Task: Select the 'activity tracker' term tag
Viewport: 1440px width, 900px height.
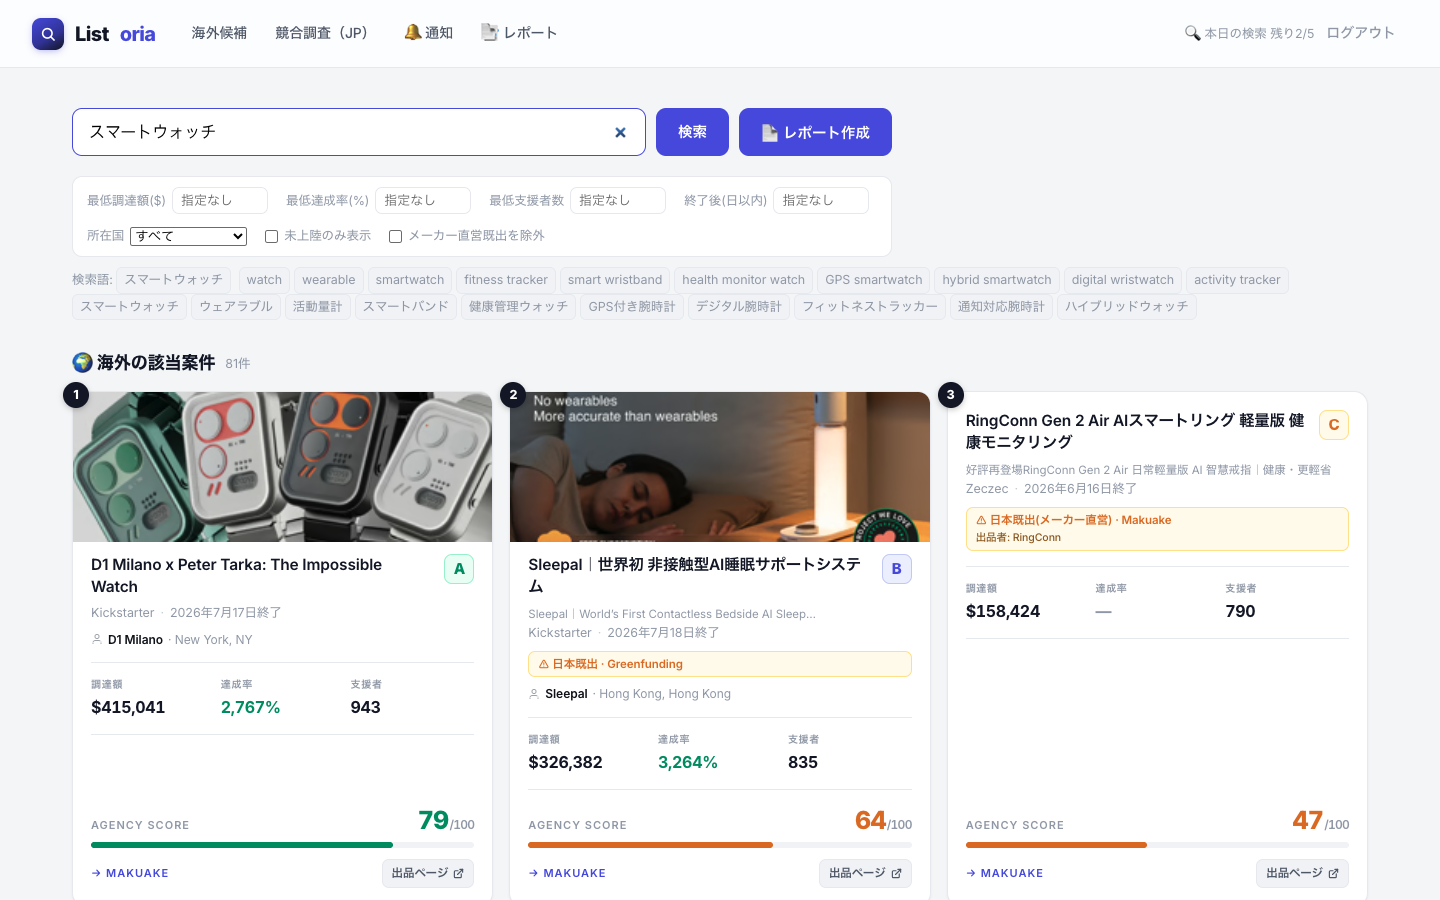Action: pos(1237,280)
